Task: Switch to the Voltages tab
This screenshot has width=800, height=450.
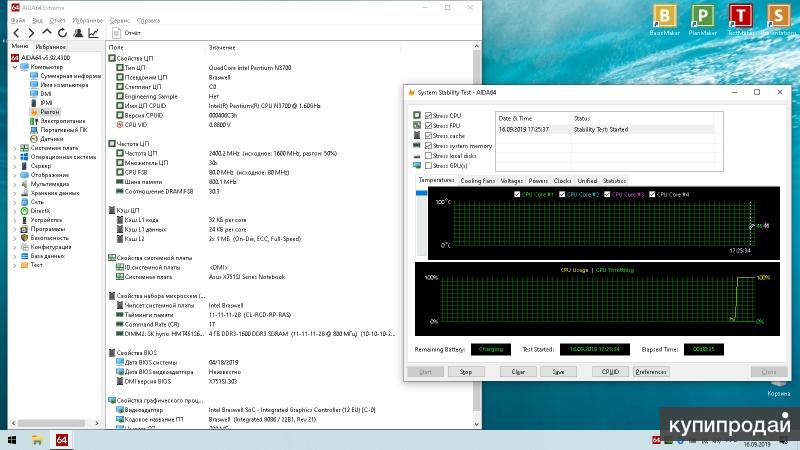Action: click(512, 181)
